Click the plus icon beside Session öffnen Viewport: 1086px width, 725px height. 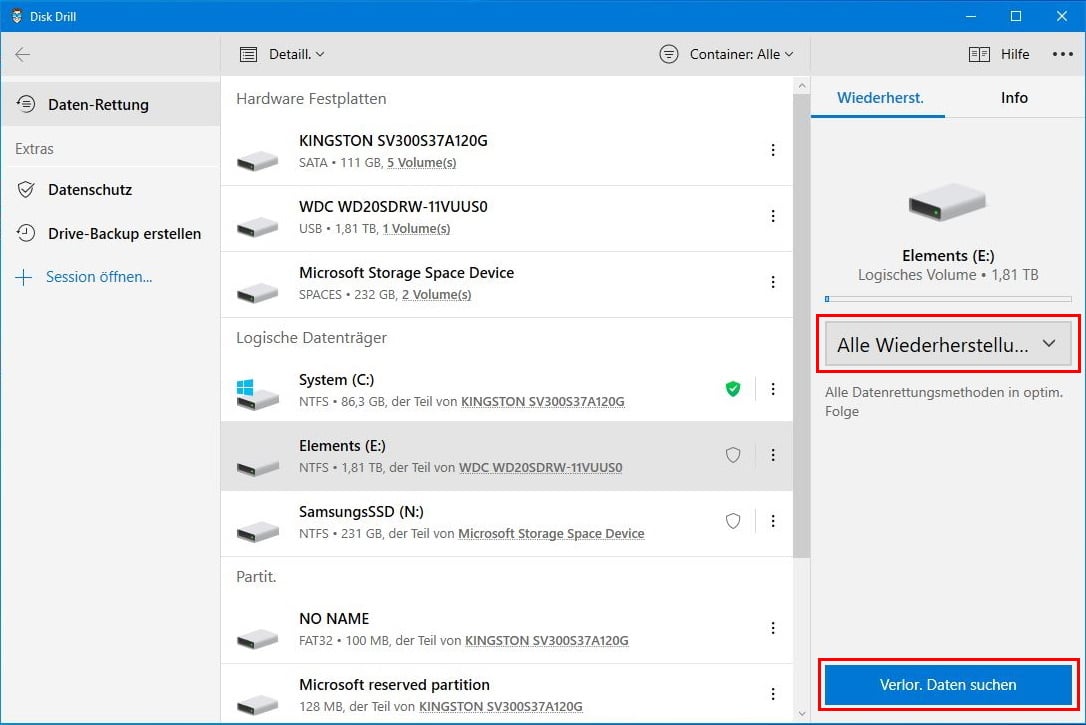(24, 278)
